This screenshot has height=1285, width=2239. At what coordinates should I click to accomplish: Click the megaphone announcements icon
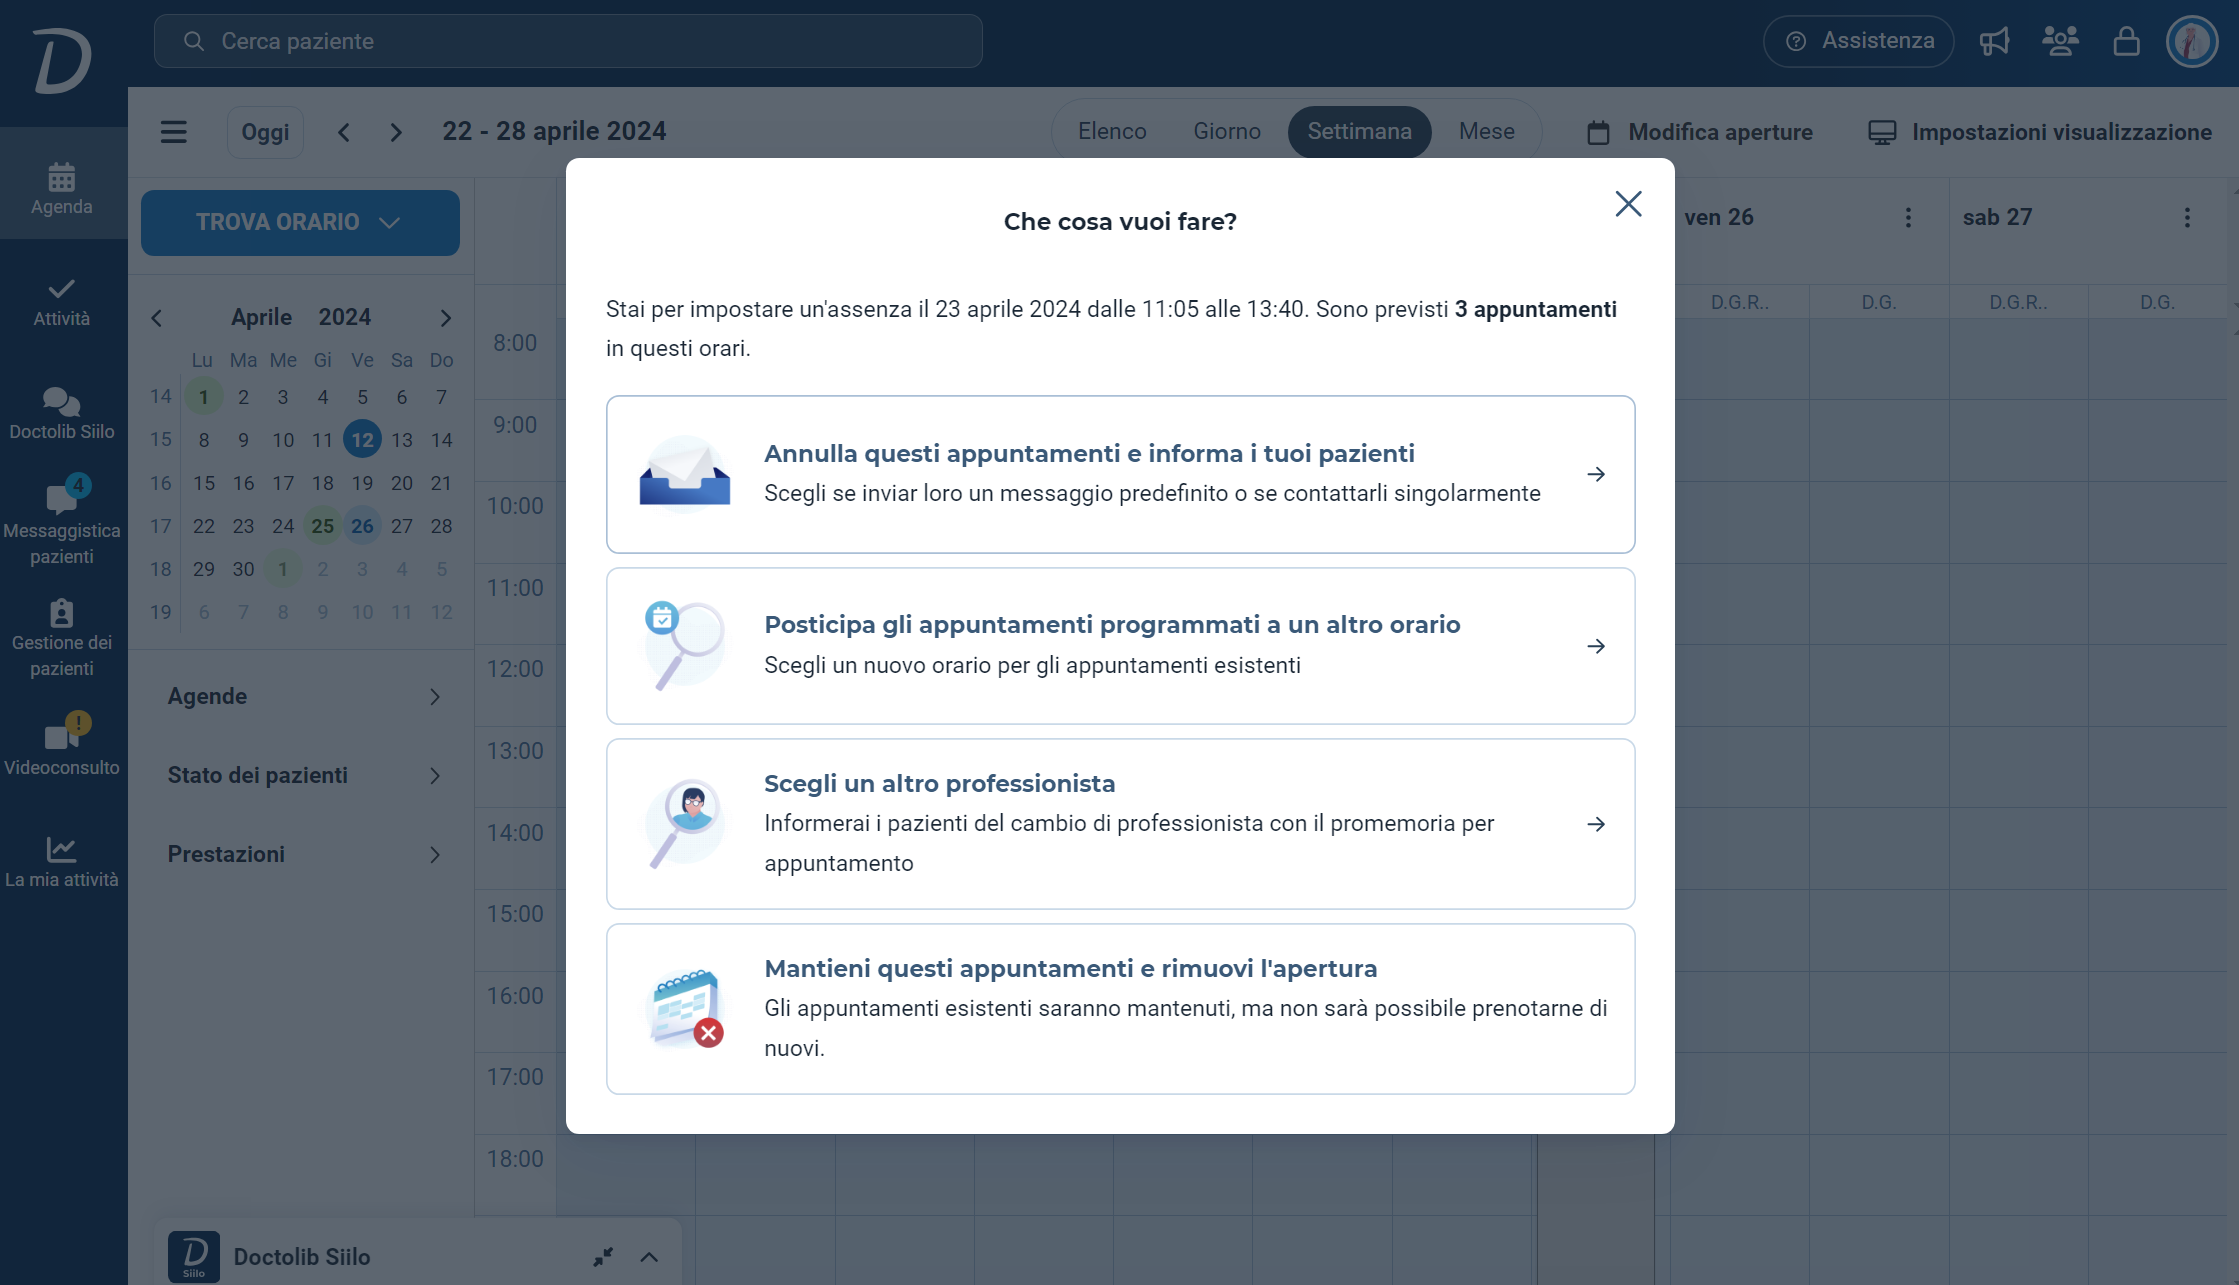point(1994,41)
